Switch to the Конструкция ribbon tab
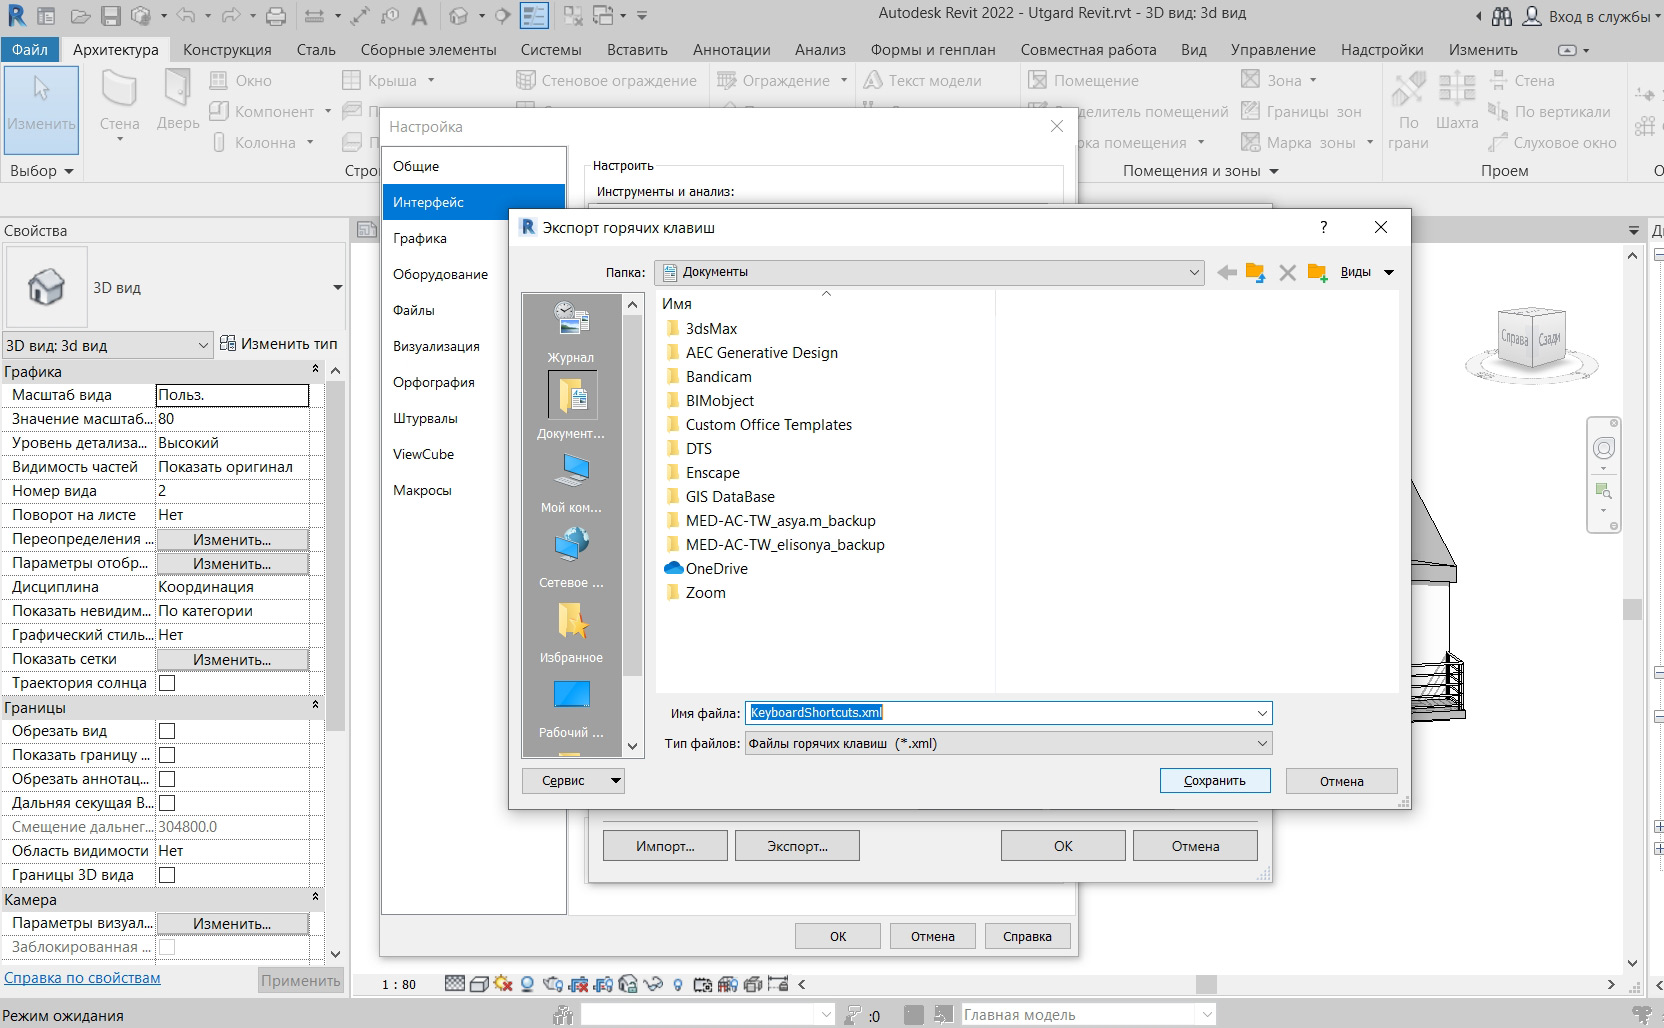Screen dimensions: 1664x1028 point(227,49)
